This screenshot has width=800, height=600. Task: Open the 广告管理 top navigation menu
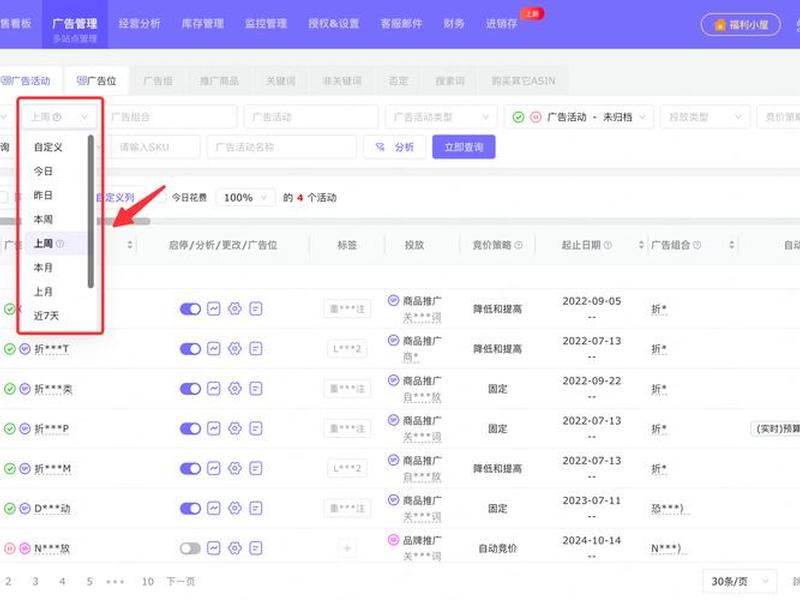[74, 24]
